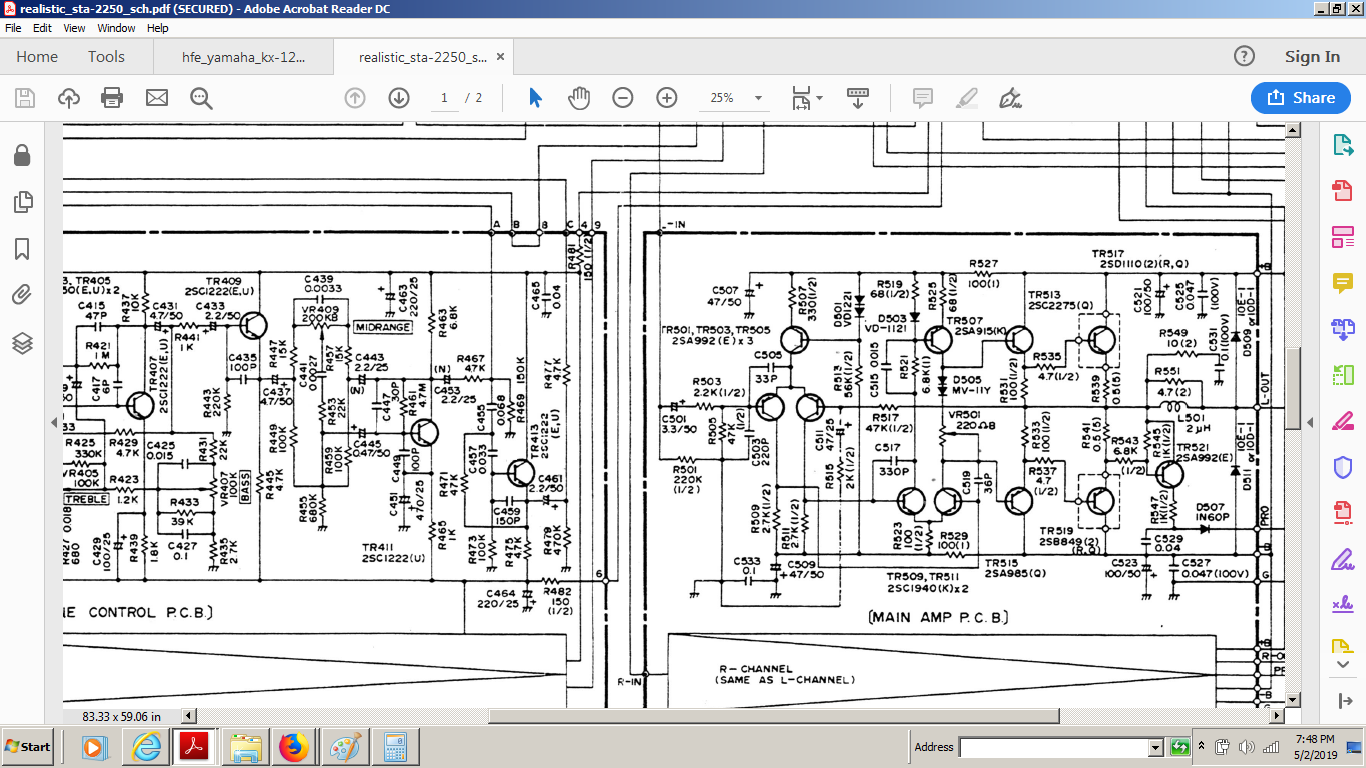Open the Sign document pen tool
The width and height of the screenshot is (1366, 768).
(1010, 98)
